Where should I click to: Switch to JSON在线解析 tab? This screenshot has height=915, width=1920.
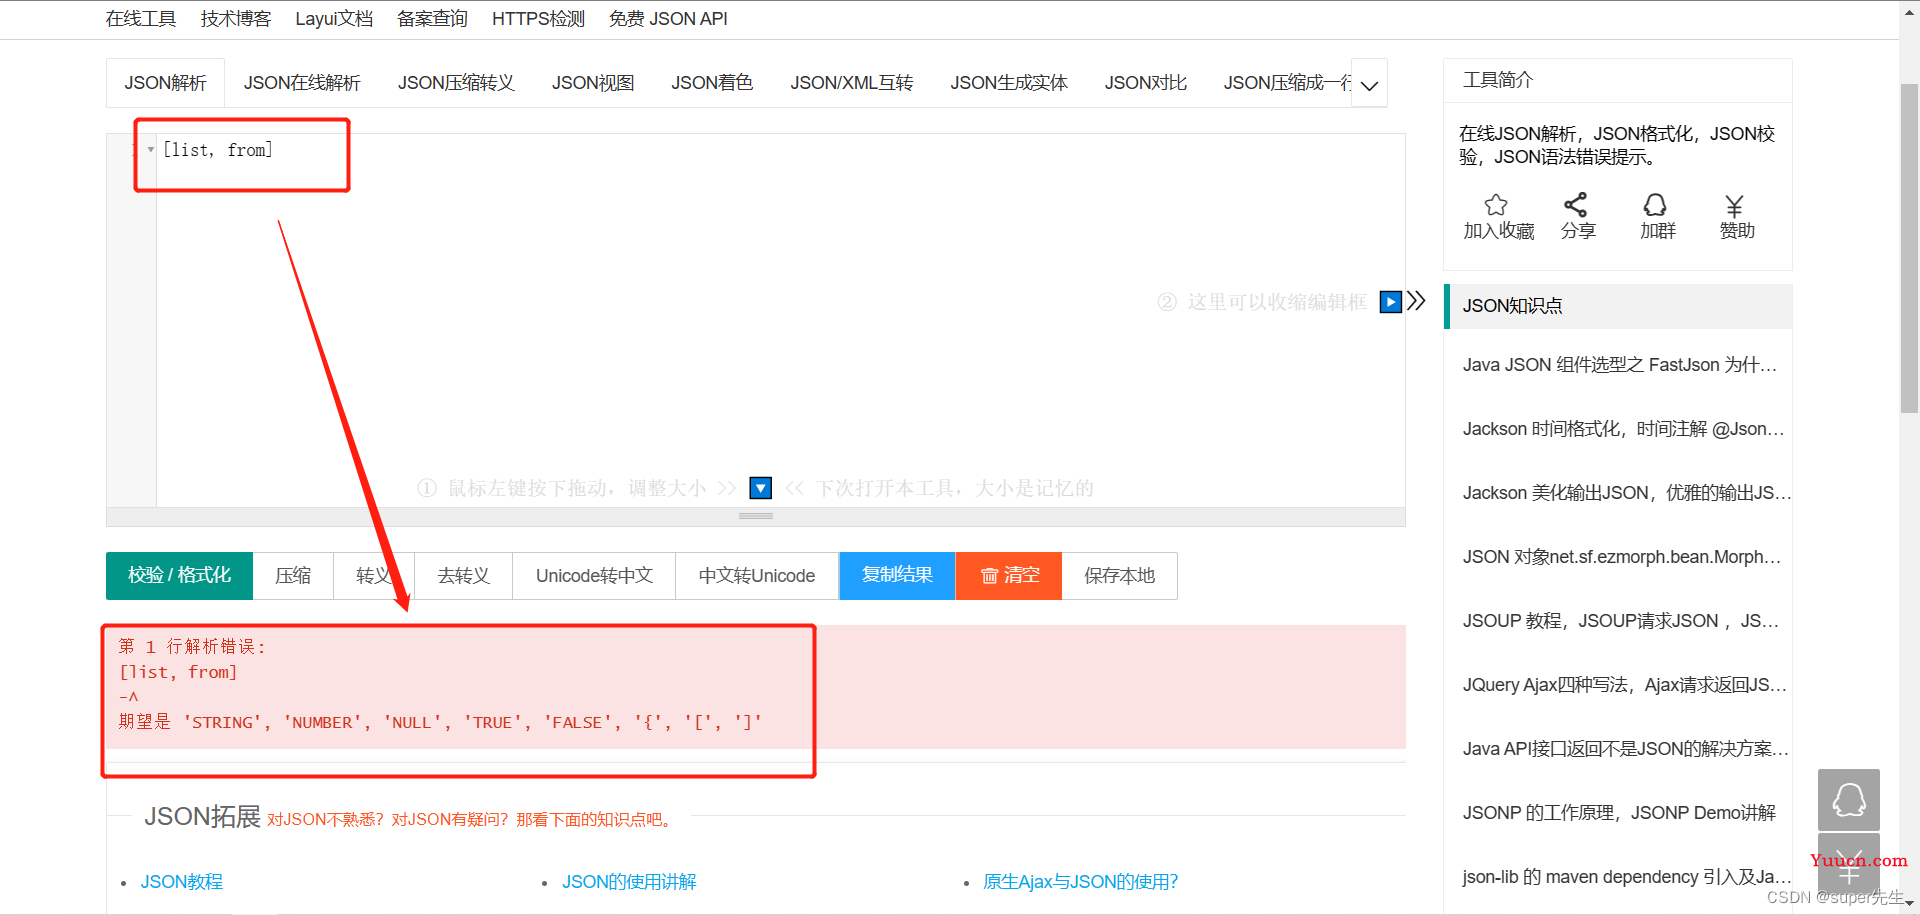[x=302, y=83]
